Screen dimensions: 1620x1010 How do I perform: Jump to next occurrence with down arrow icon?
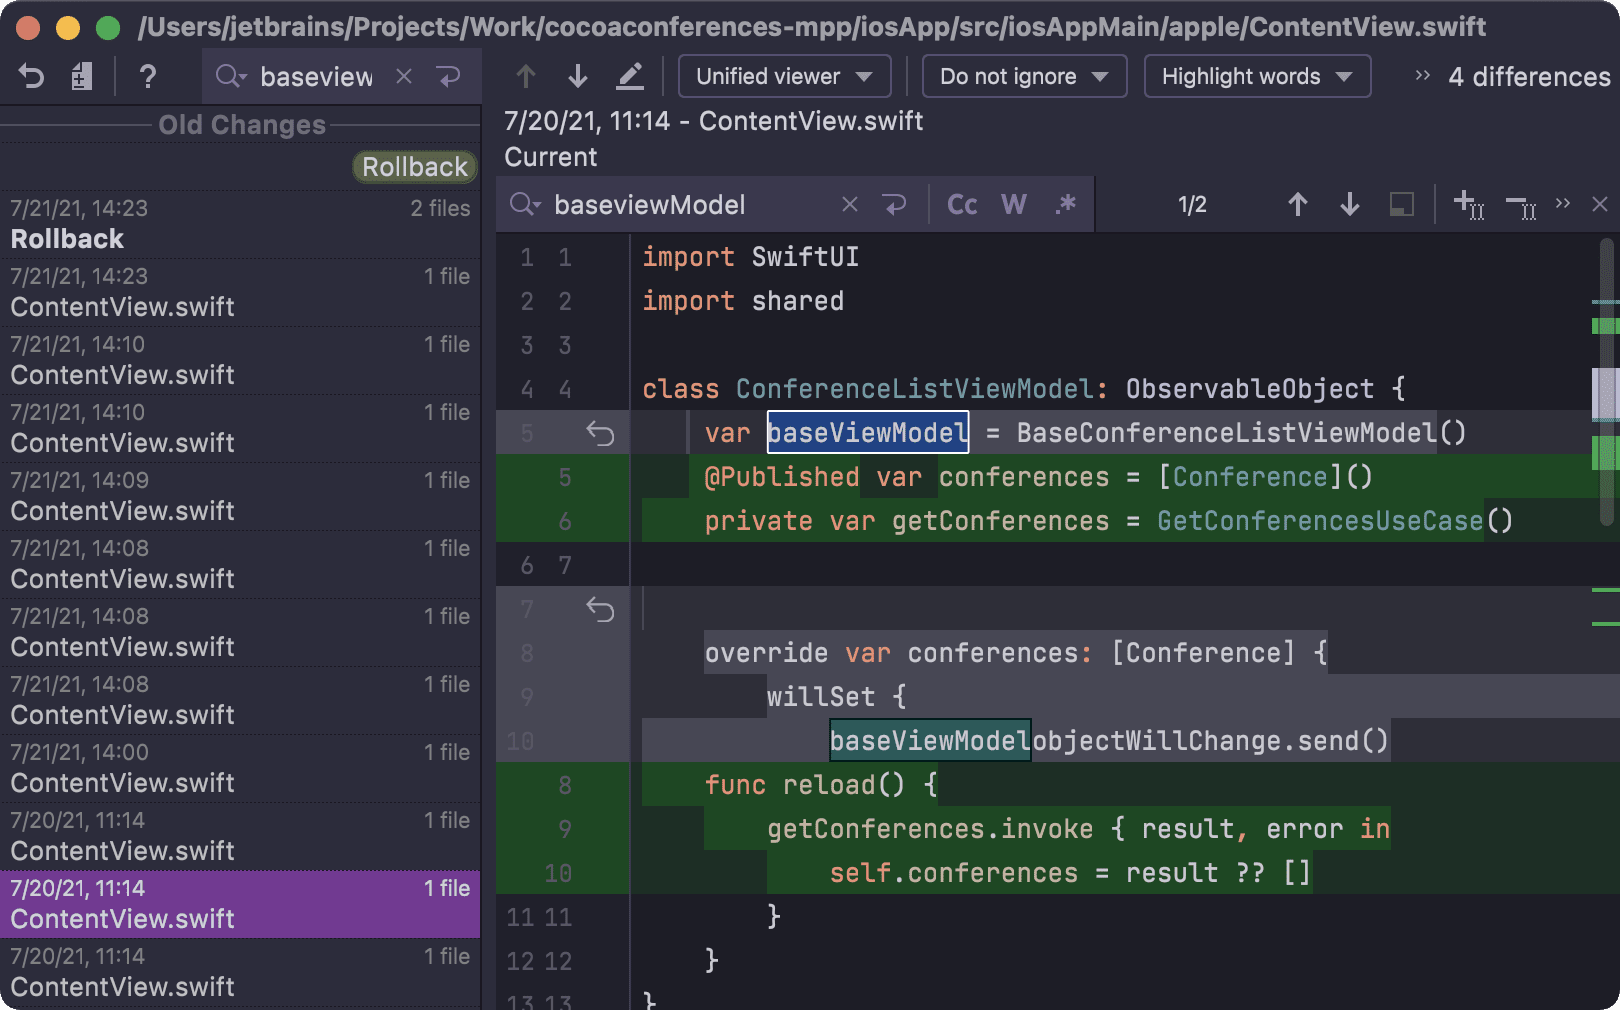(x=1349, y=204)
